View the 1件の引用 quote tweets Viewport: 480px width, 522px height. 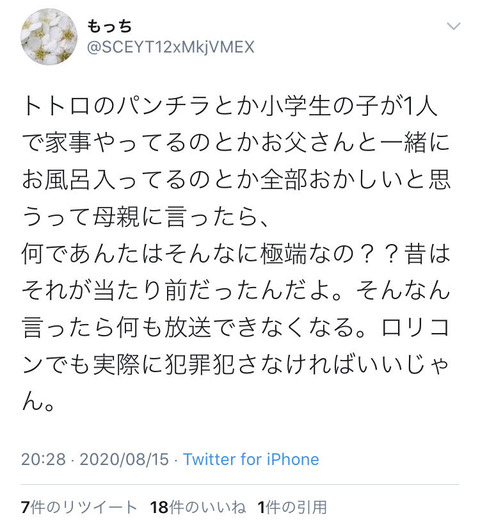tap(292, 507)
